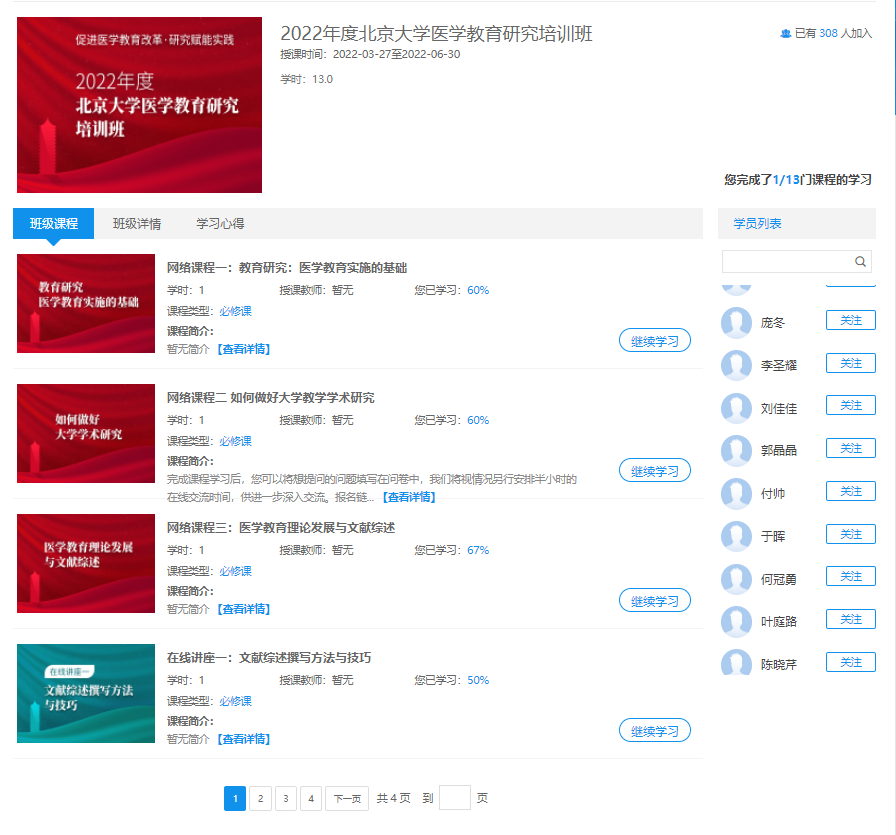Follow student 庞冬 with 关注 button

(x=851, y=321)
